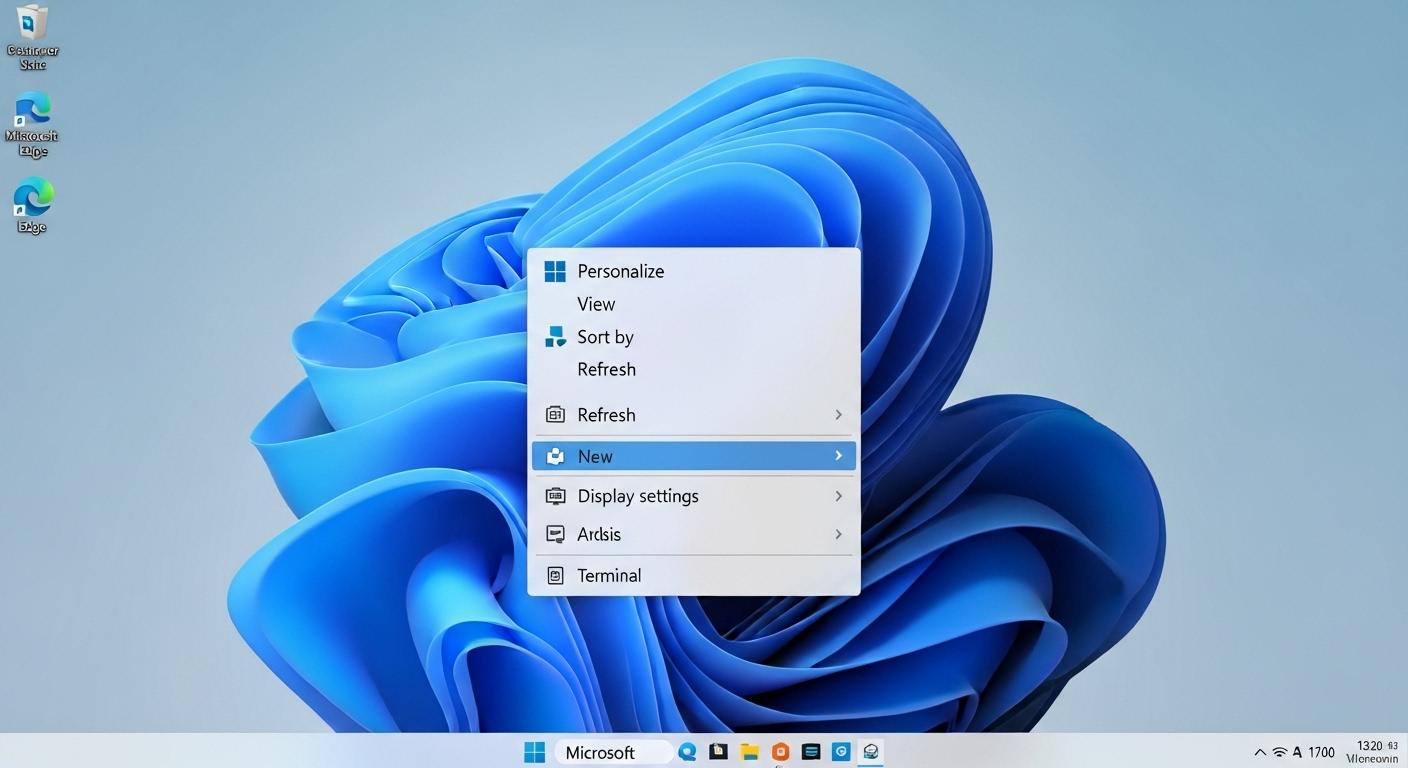Click the Display settings monitor icon
The width and height of the screenshot is (1408, 768).
pyautogui.click(x=555, y=495)
